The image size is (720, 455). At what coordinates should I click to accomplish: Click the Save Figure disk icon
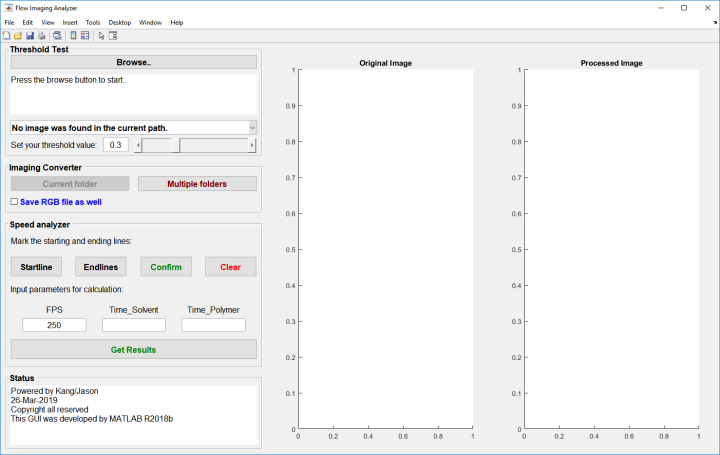coord(29,35)
